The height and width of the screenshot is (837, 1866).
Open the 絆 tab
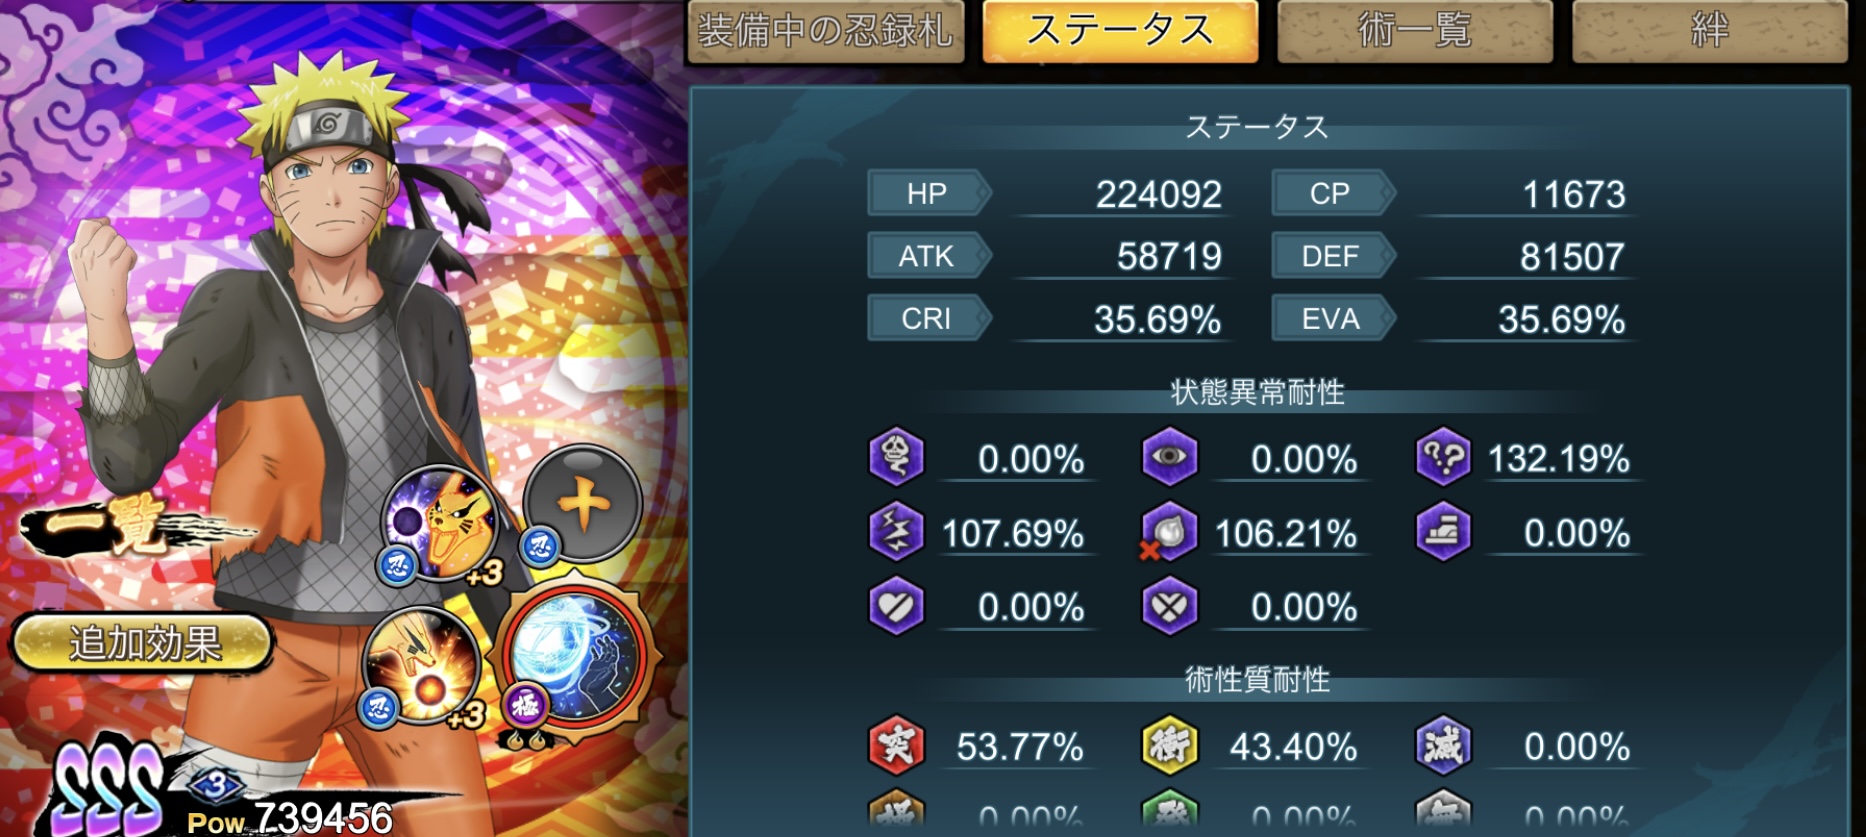1709,31
